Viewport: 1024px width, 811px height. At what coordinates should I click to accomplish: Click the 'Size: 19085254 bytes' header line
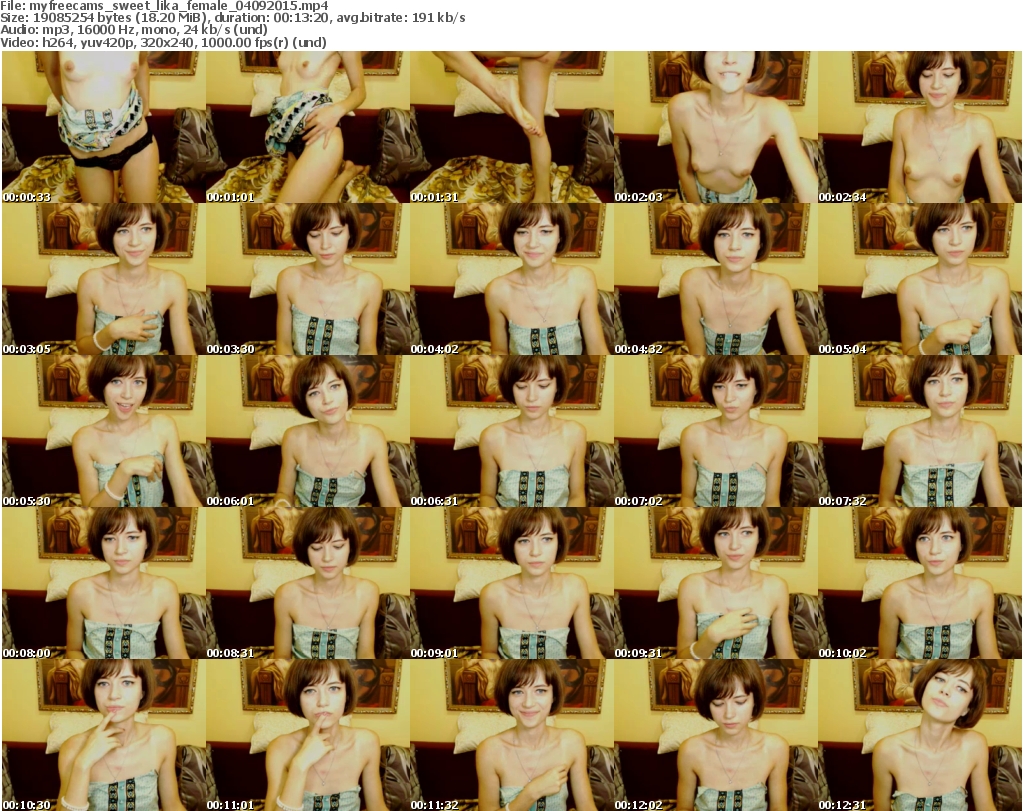point(232,18)
